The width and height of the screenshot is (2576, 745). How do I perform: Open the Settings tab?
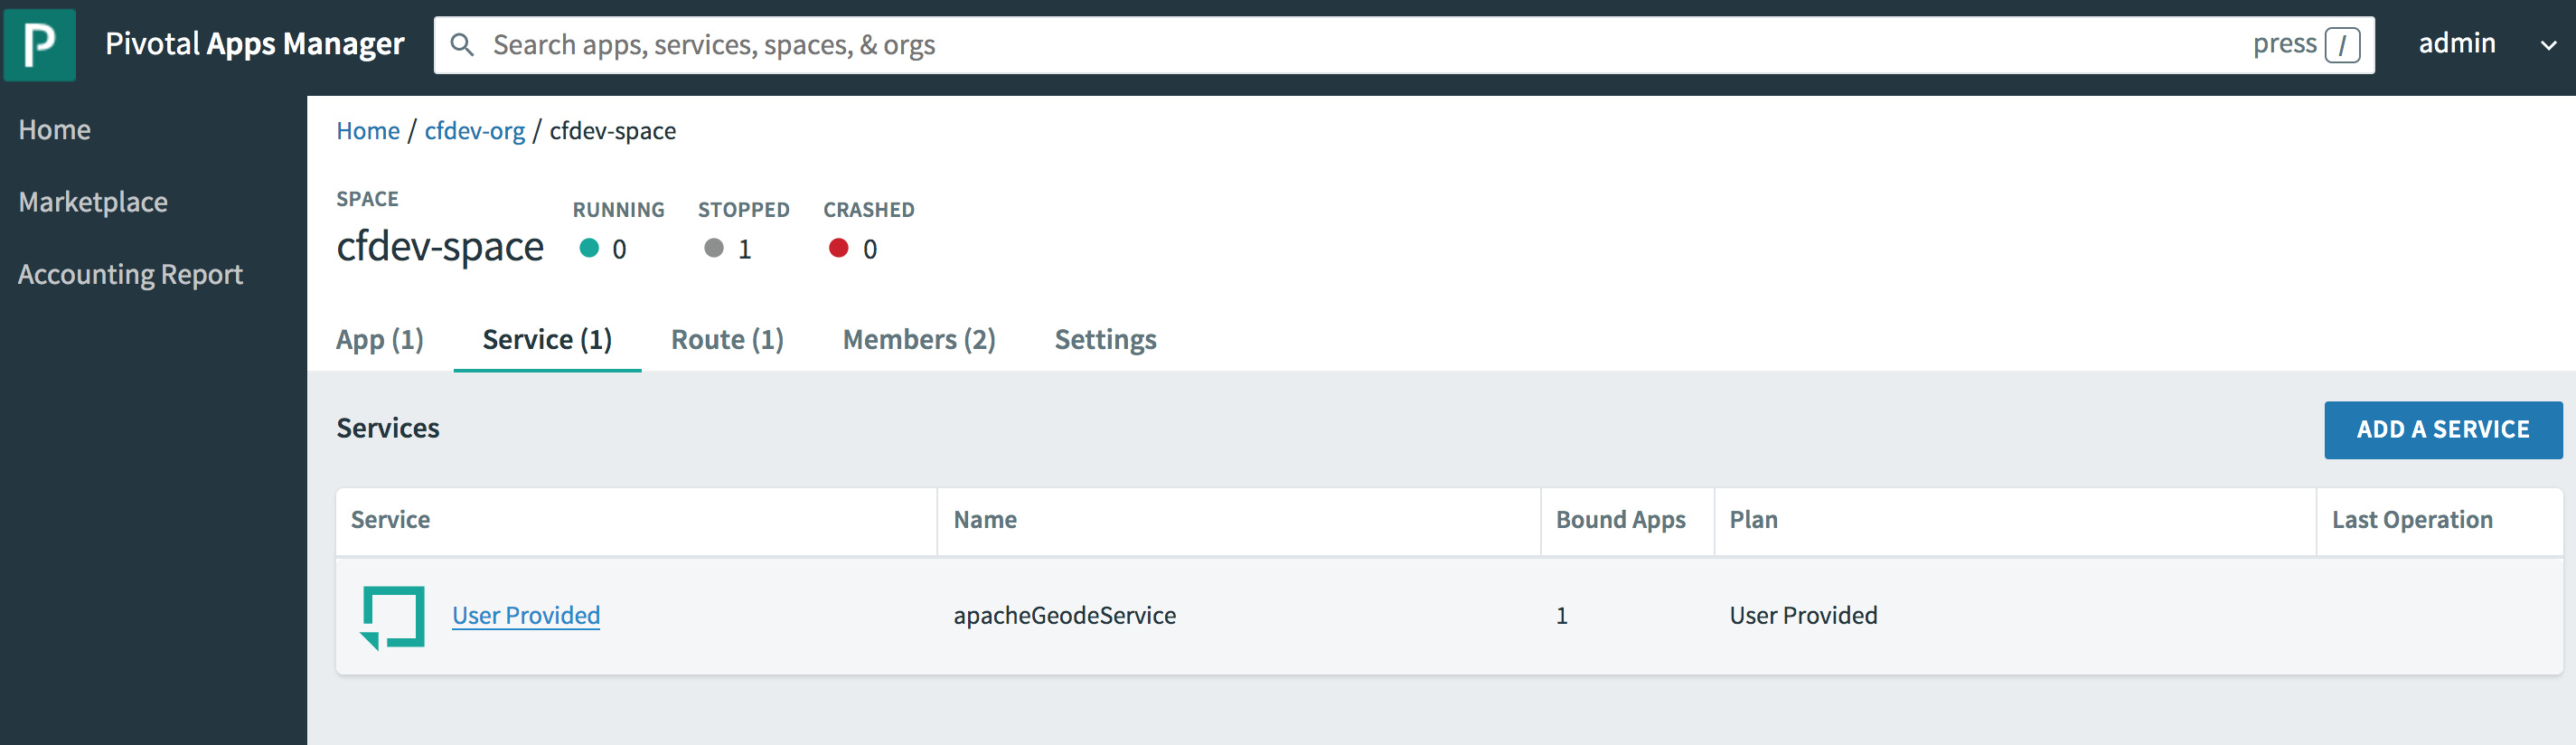1105,340
